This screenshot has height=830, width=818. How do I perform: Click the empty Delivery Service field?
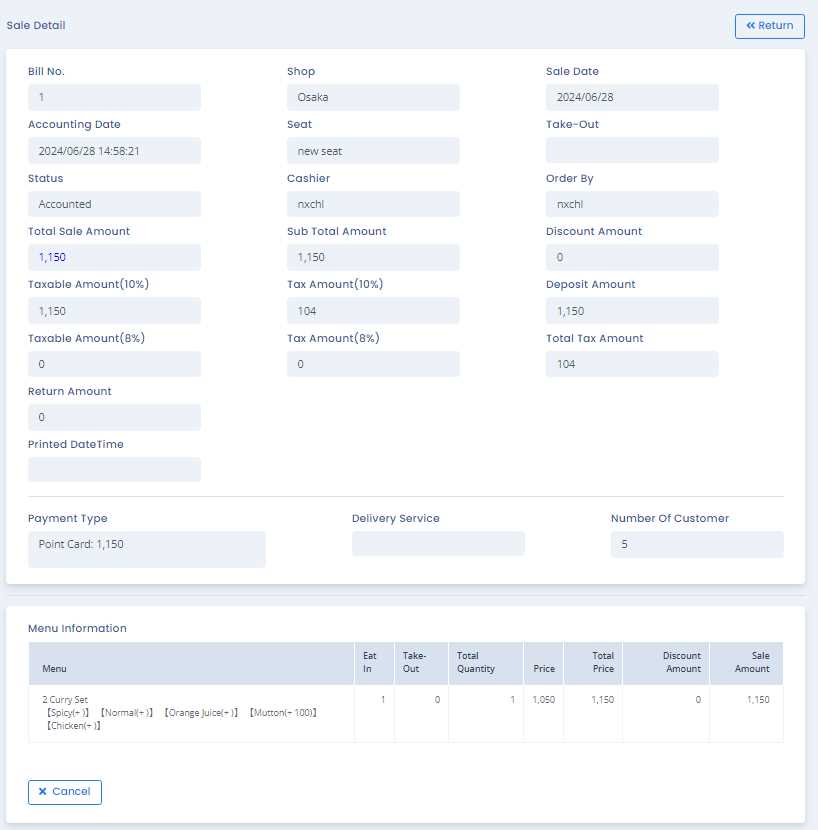click(438, 544)
